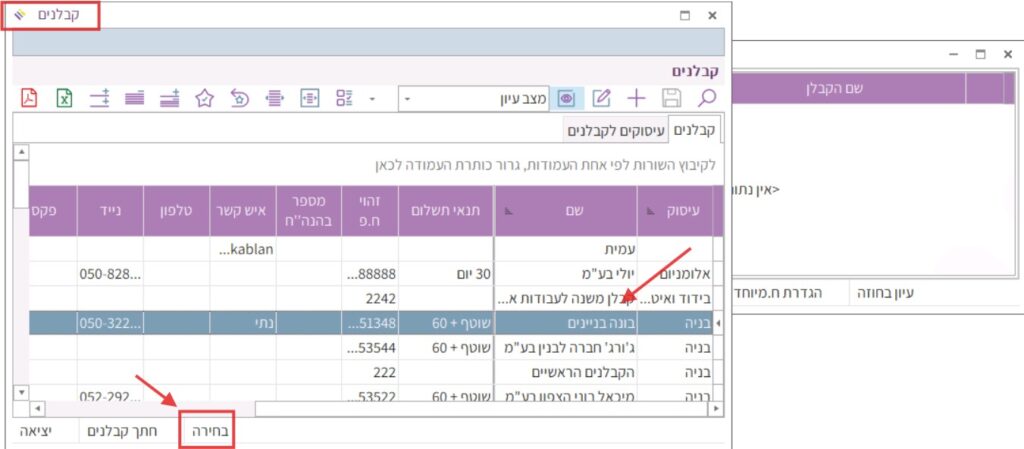
Task: Export the contractors list to Excel
Action: (65, 98)
